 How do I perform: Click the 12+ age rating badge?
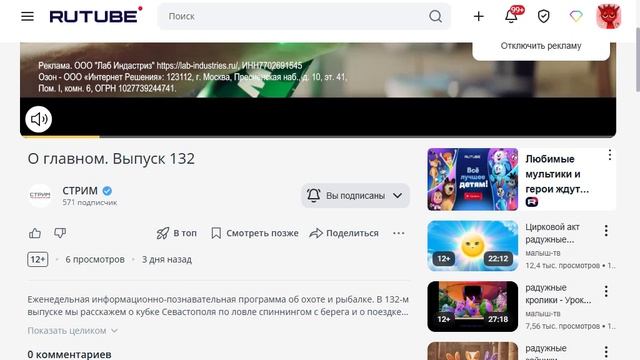click(x=38, y=260)
